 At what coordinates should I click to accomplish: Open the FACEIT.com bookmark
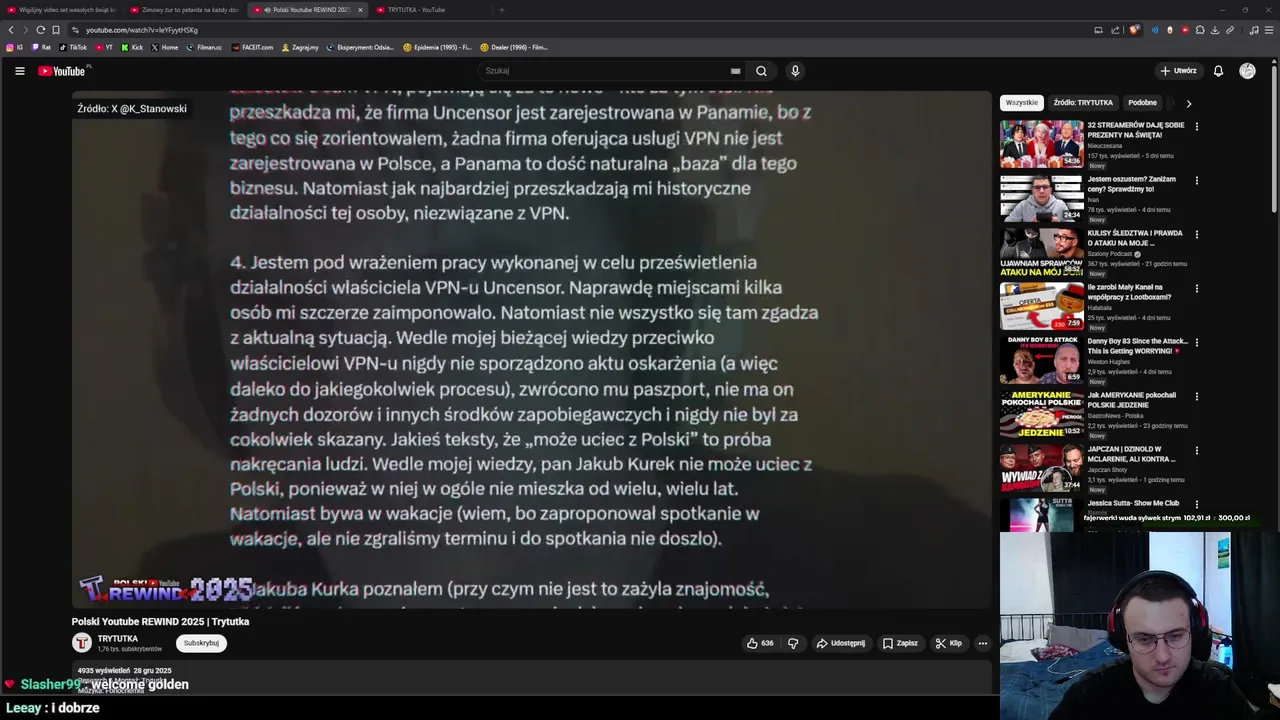coord(252,47)
